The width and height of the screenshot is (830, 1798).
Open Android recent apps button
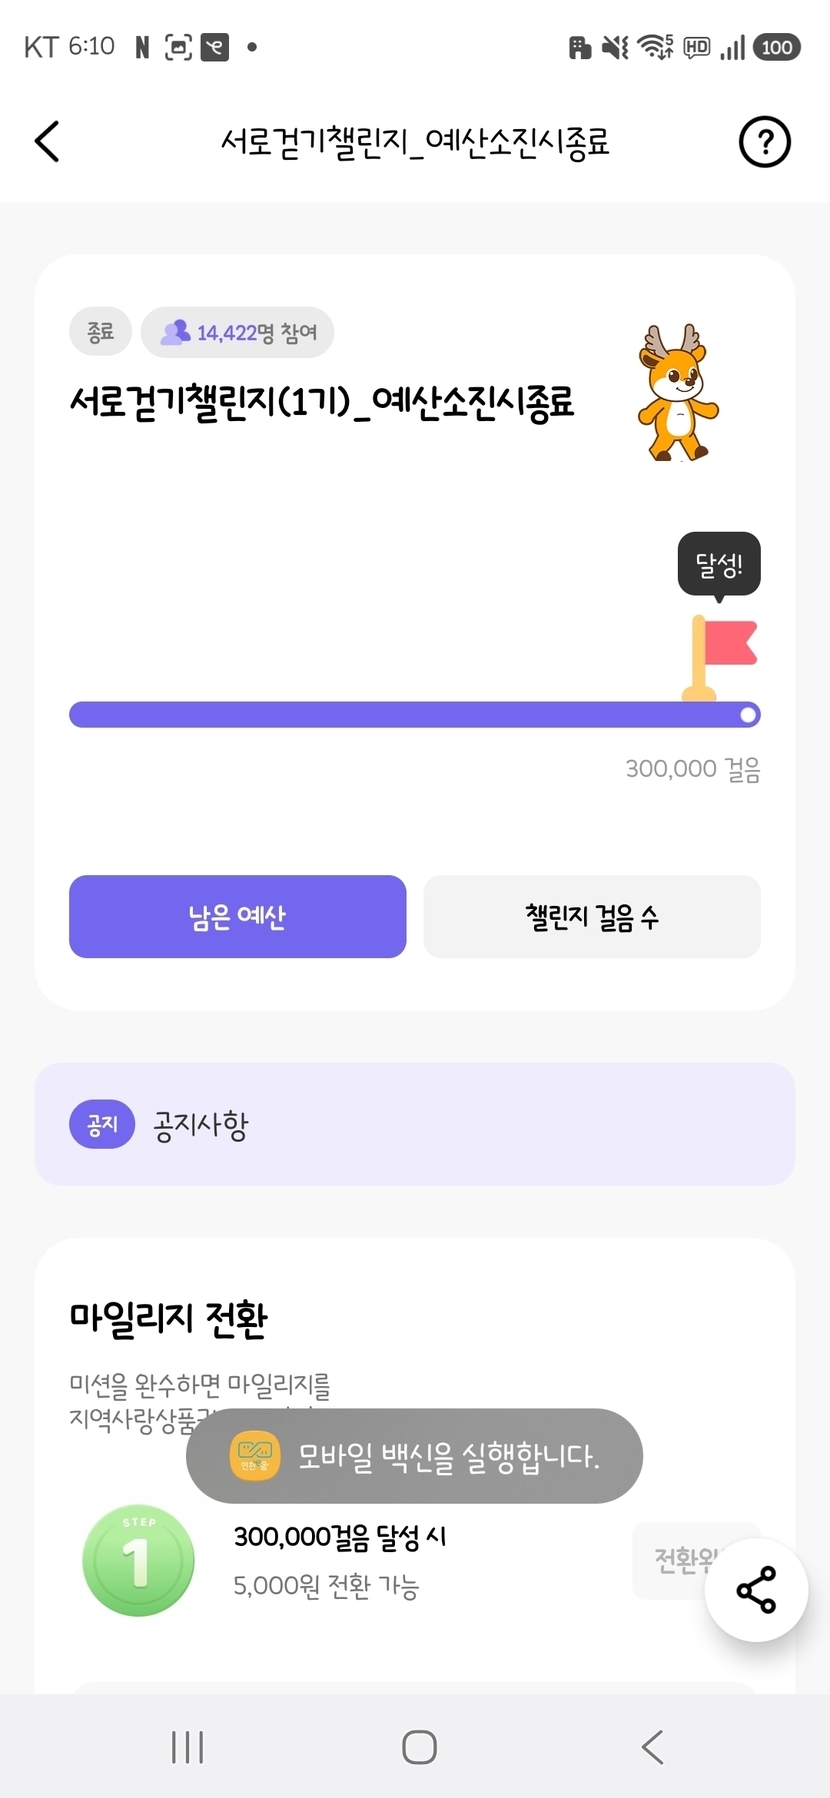[x=187, y=1747]
